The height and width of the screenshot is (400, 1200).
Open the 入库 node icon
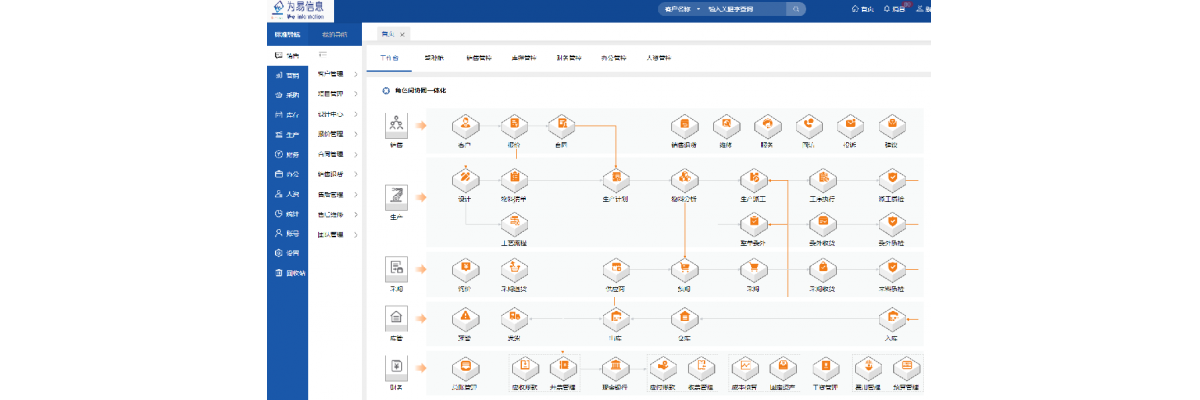(890, 319)
